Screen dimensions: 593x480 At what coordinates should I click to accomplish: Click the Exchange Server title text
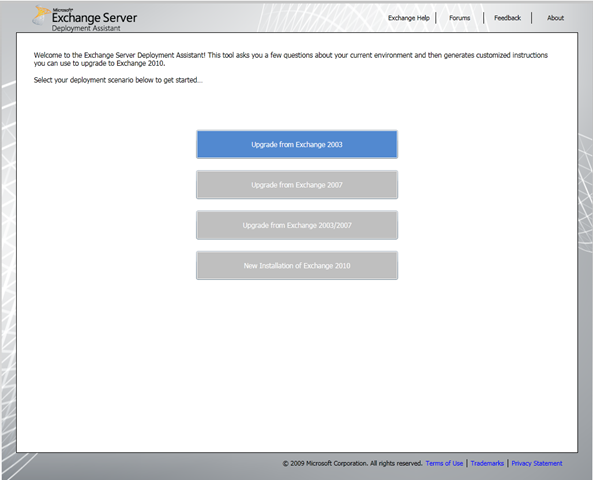(94, 18)
